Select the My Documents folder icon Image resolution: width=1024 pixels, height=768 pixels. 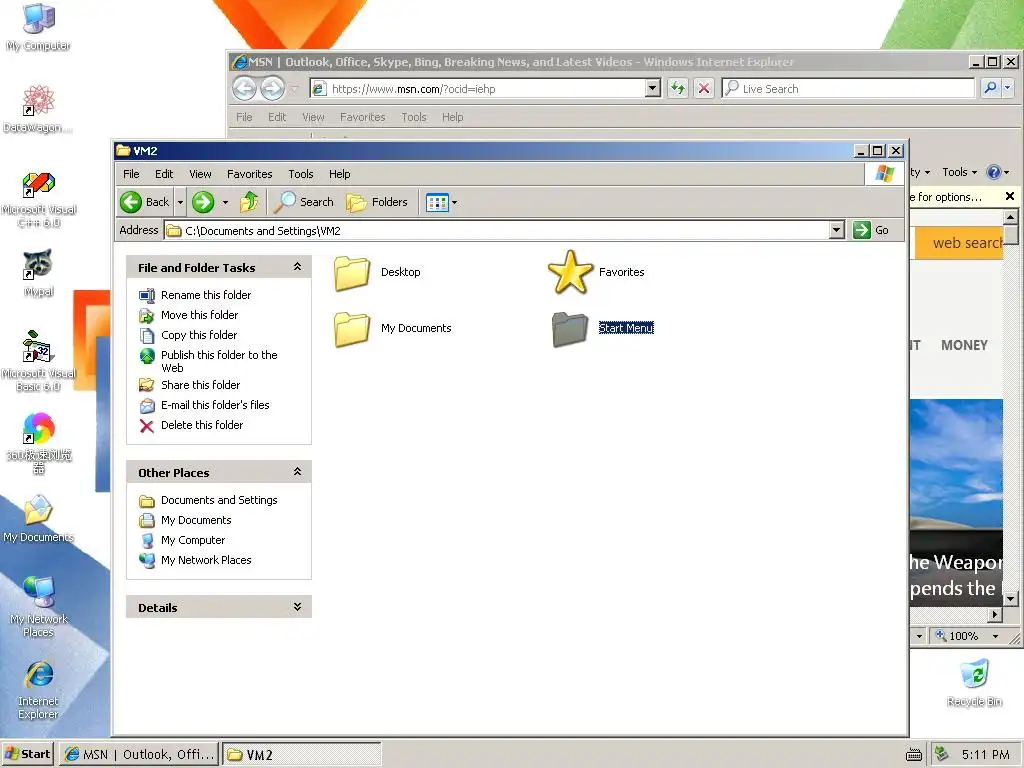pos(352,328)
